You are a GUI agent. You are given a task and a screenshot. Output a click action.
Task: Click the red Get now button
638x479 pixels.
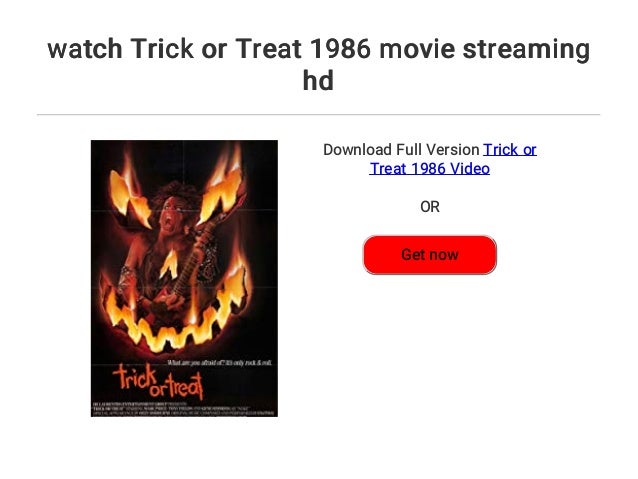coord(430,255)
